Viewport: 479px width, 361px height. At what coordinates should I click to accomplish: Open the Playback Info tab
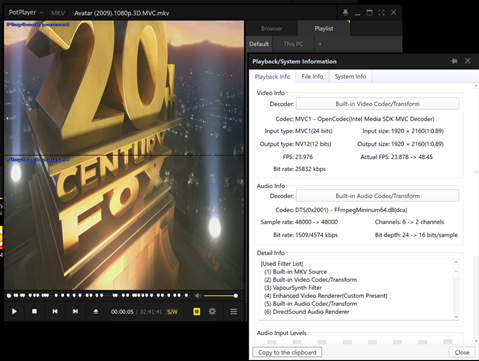coord(272,77)
